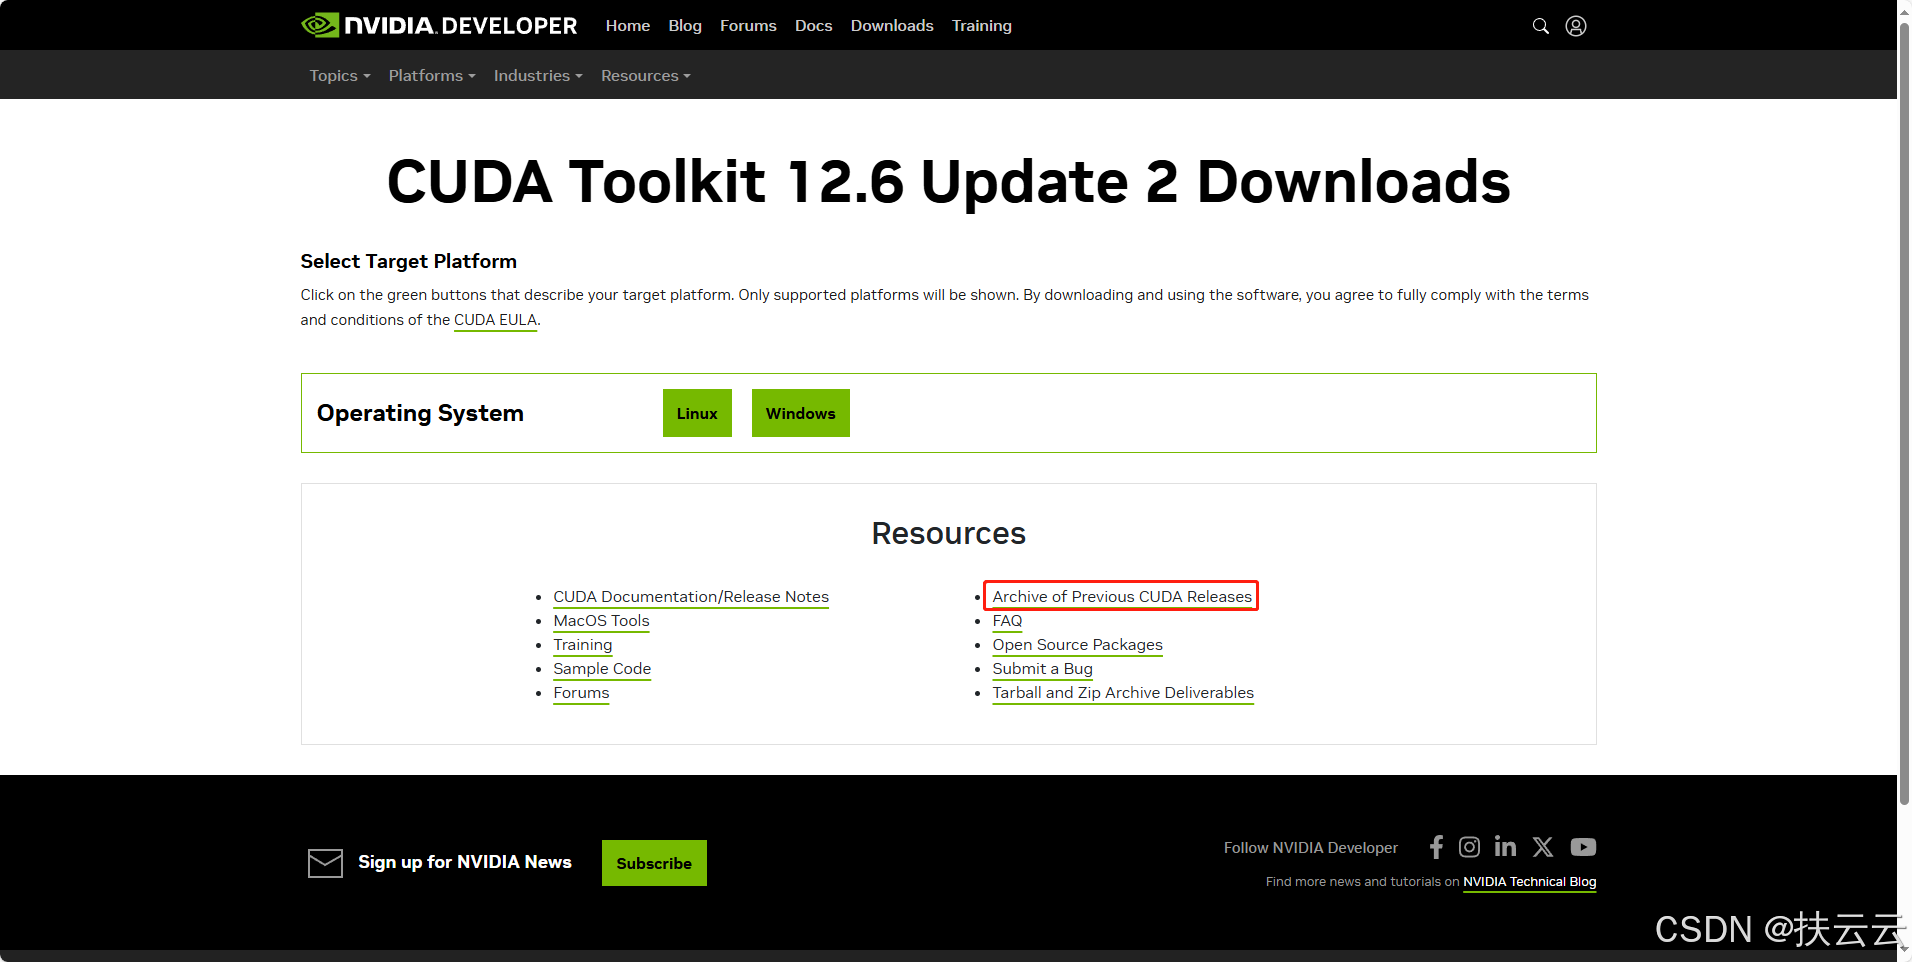Image resolution: width=1912 pixels, height=962 pixels.
Task: Open Tarball and Zip Archive Deliverables link
Action: tap(1123, 693)
